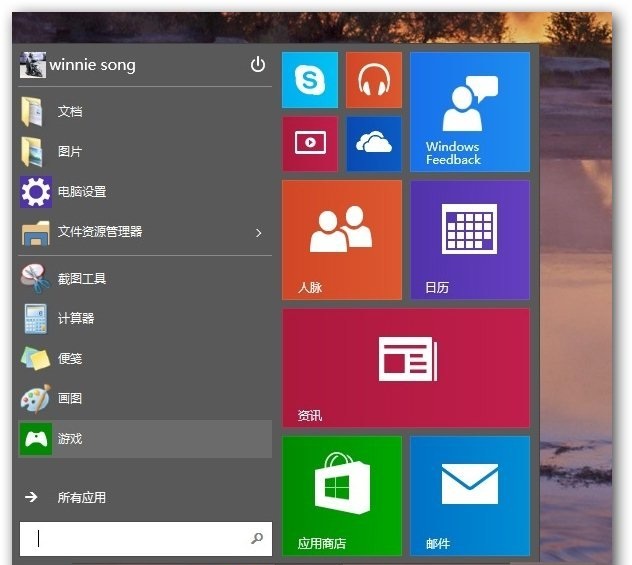The image size is (632, 565).
Task: Focus the Start menu search box
Action: (146, 539)
